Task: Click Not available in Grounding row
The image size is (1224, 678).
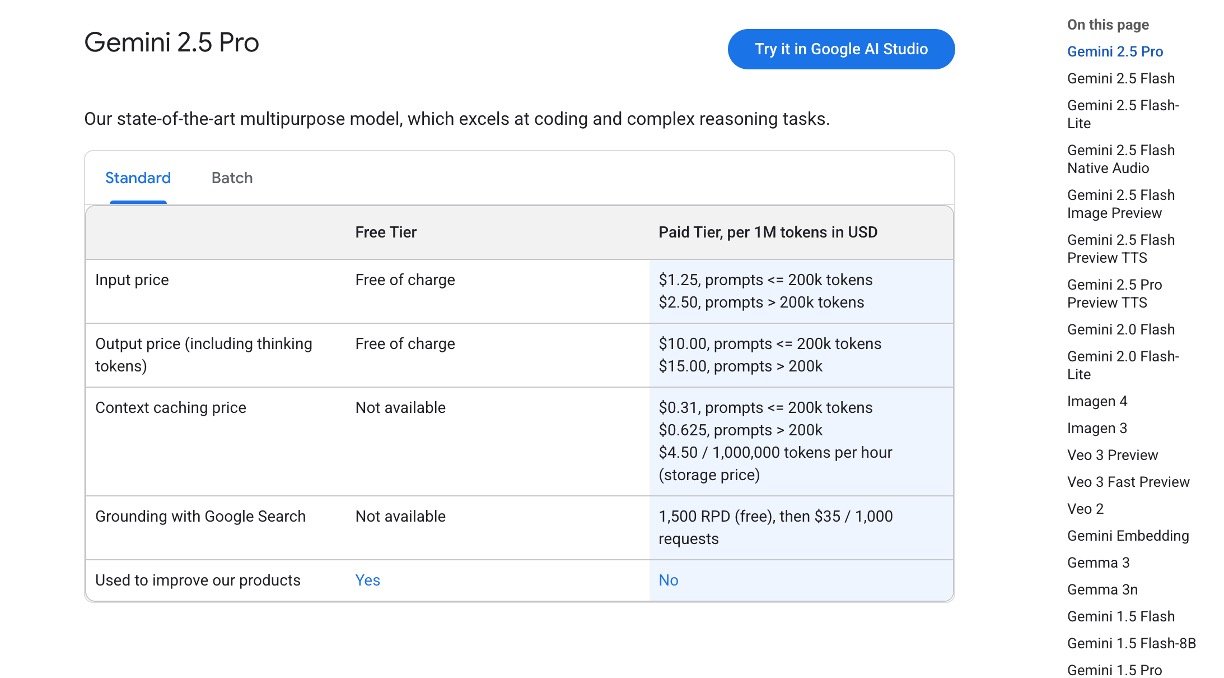Action: tap(400, 517)
